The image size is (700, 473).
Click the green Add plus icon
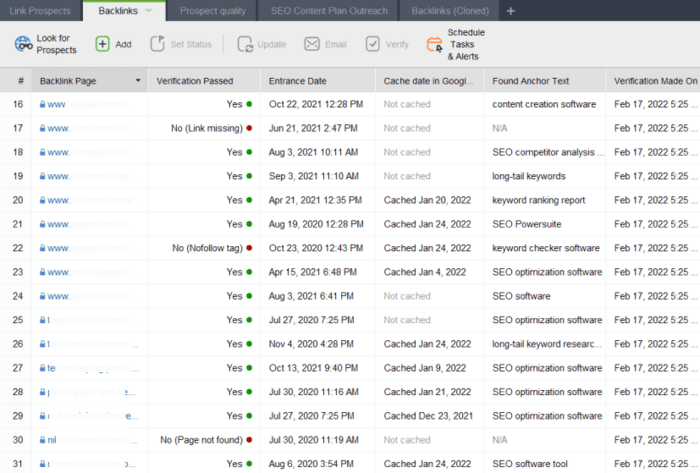pos(102,44)
